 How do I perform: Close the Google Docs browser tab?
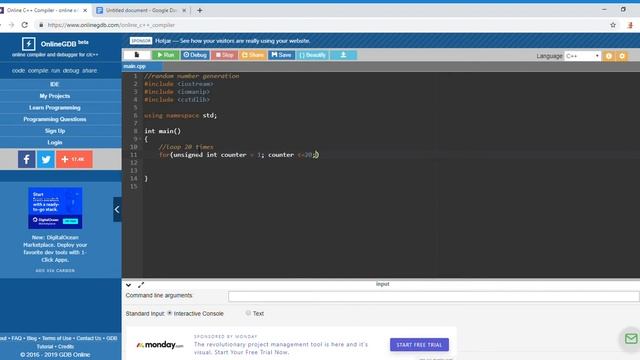(x=184, y=11)
